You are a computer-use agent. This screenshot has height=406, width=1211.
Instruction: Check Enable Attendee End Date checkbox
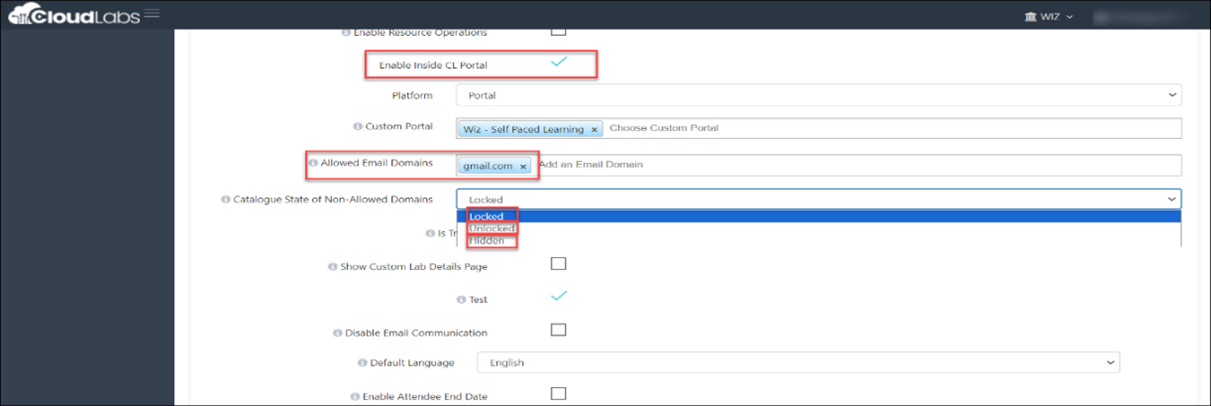click(x=559, y=394)
